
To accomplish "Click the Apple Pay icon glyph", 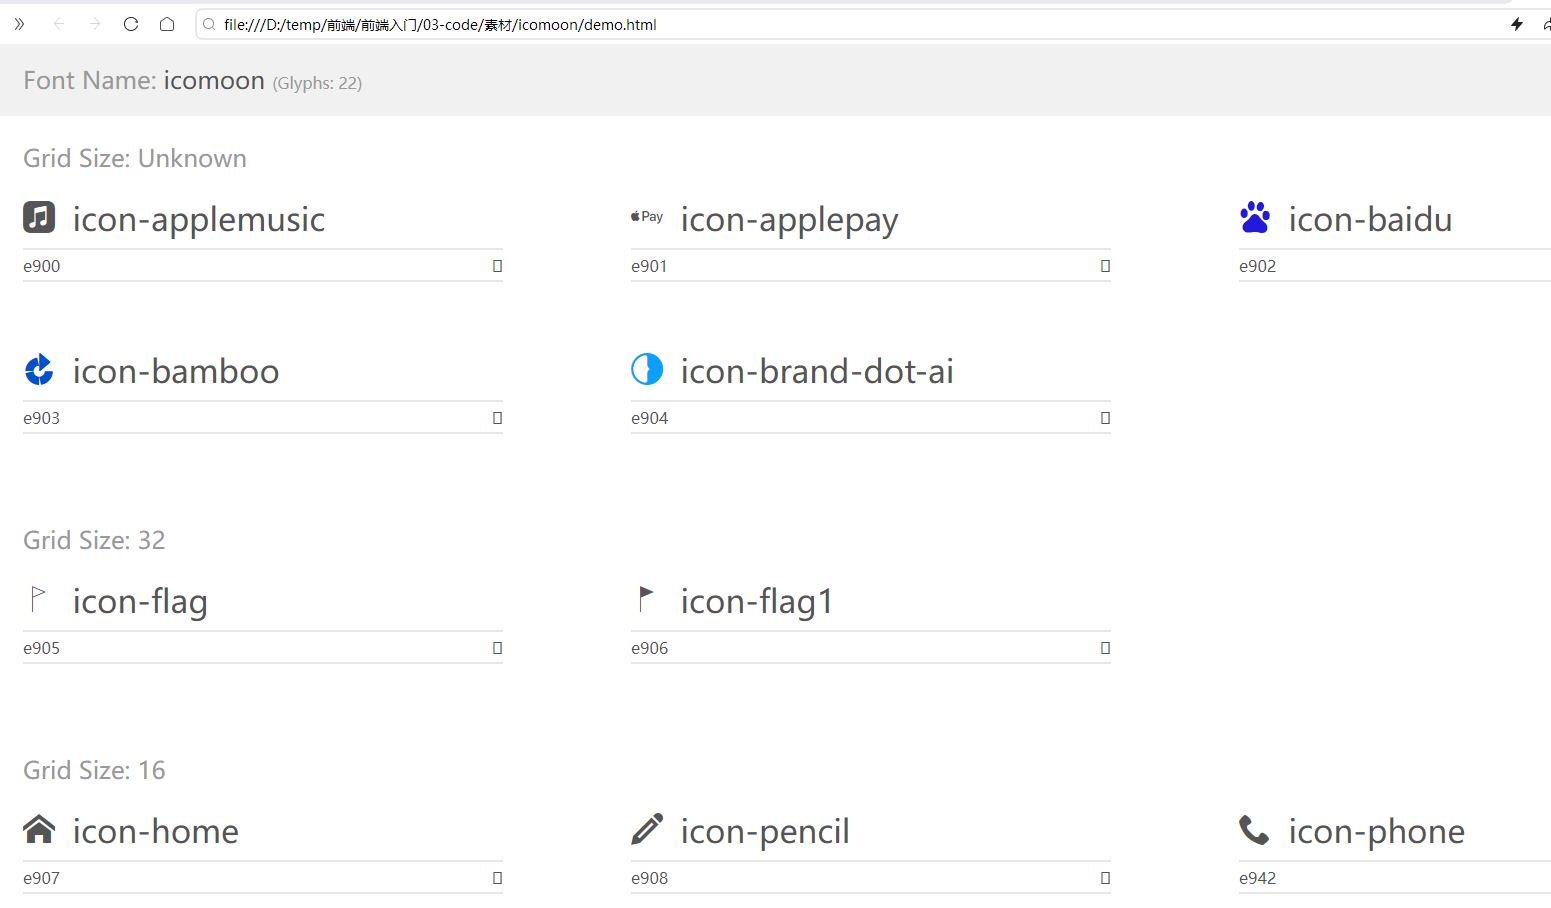I will [x=647, y=216].
